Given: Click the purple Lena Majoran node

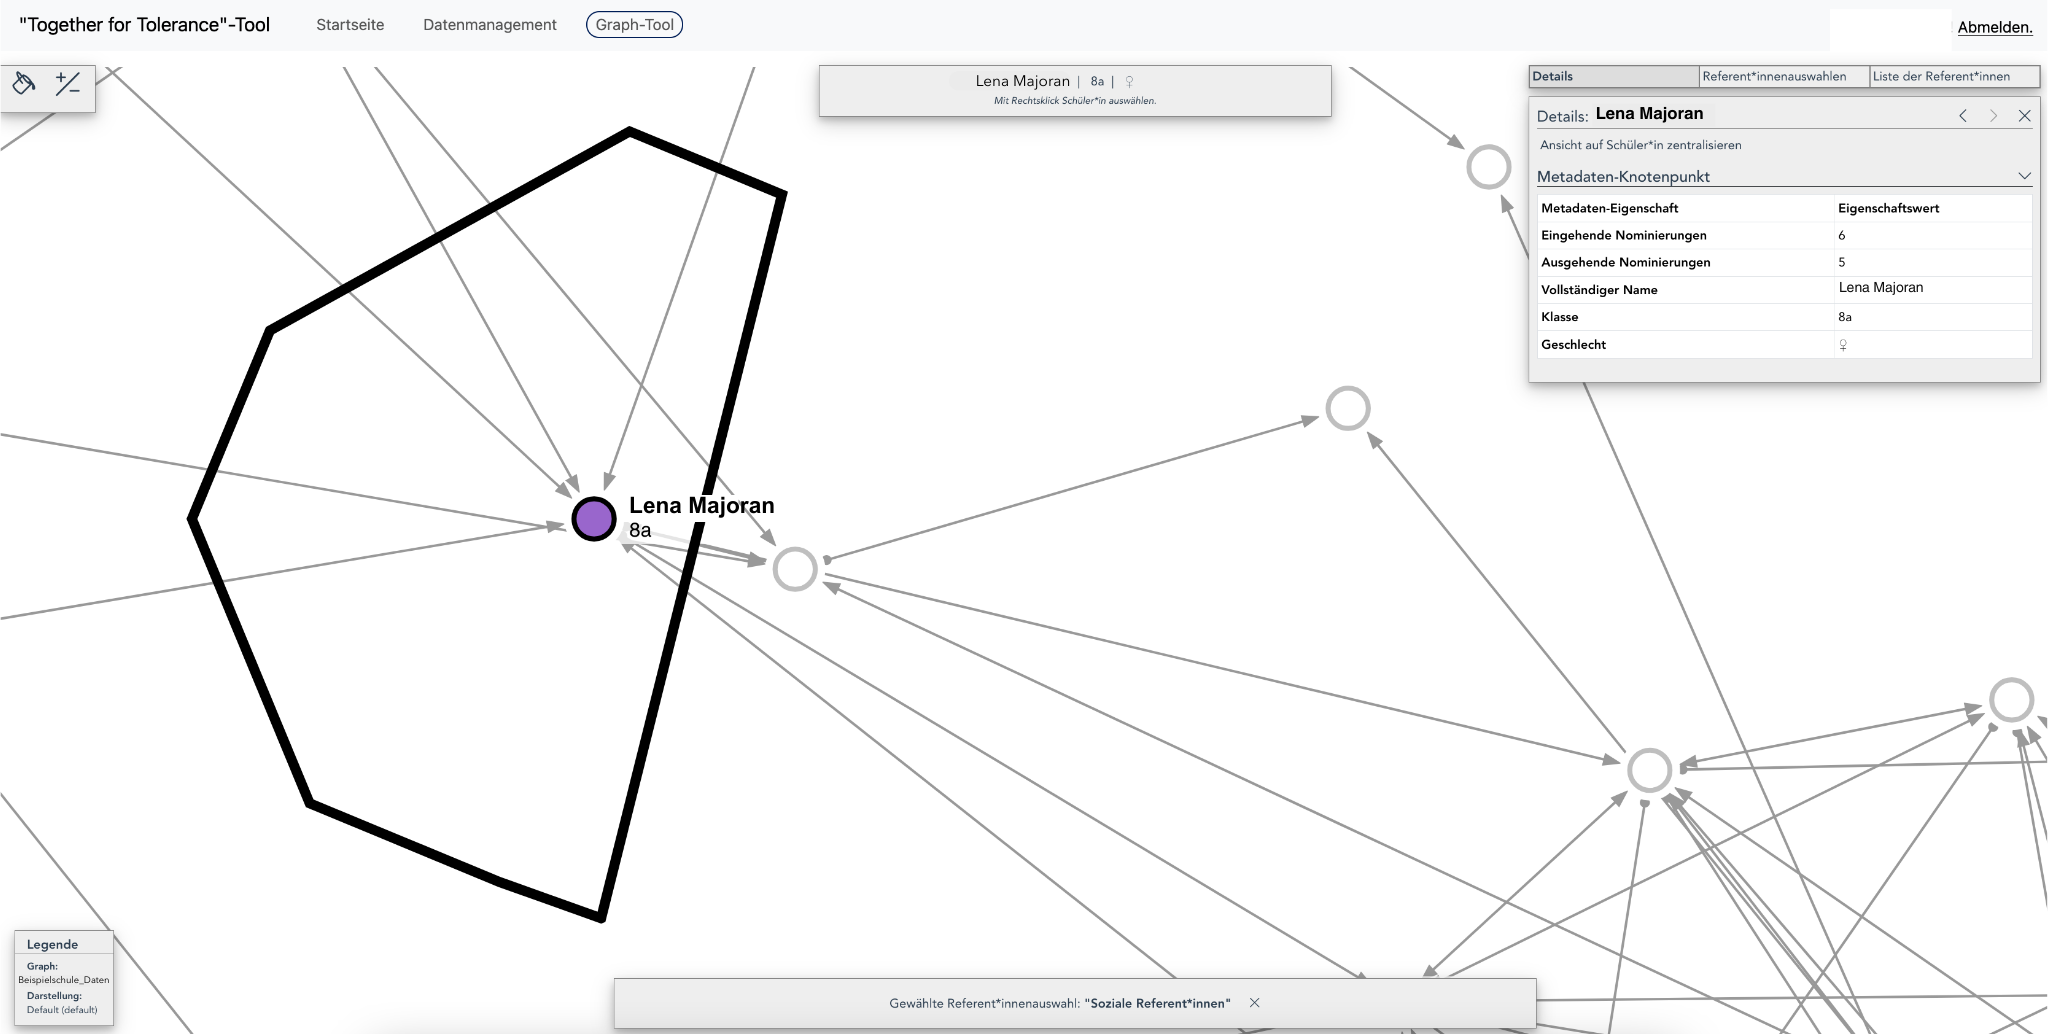Looking at the screenshot, I should tap(594, 519).
